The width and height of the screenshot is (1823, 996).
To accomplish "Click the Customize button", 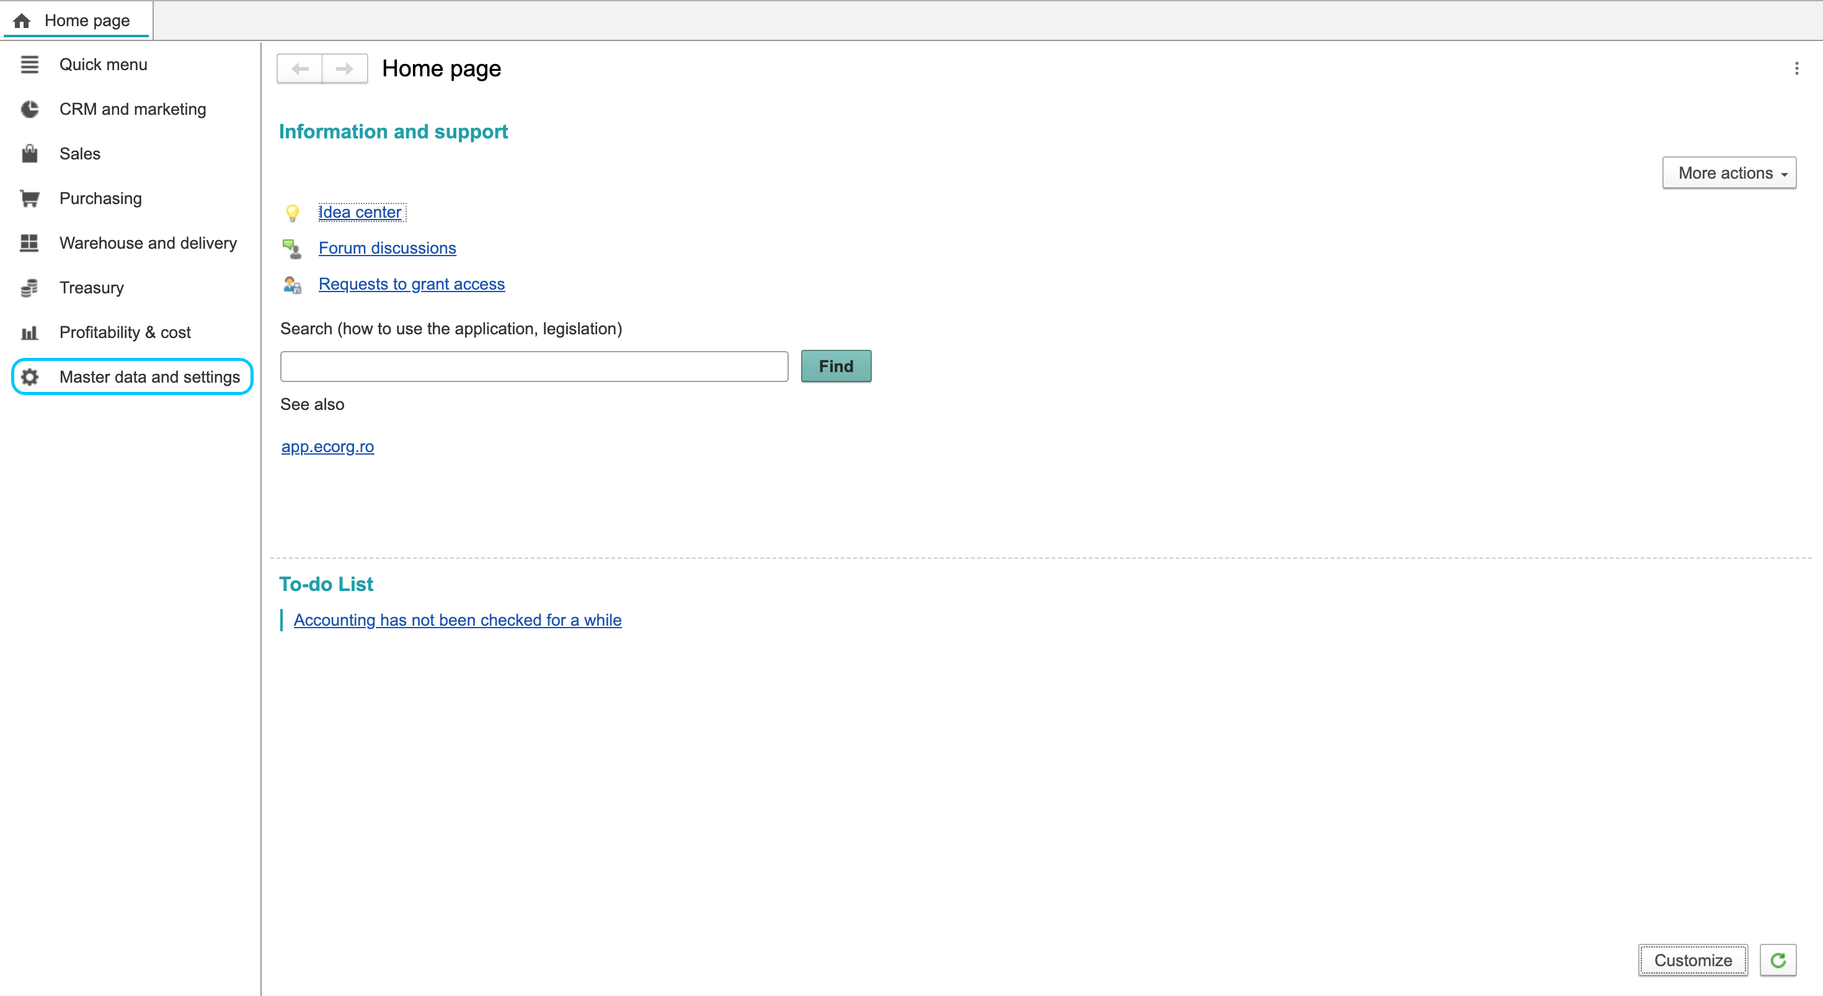I will 1693,960.
